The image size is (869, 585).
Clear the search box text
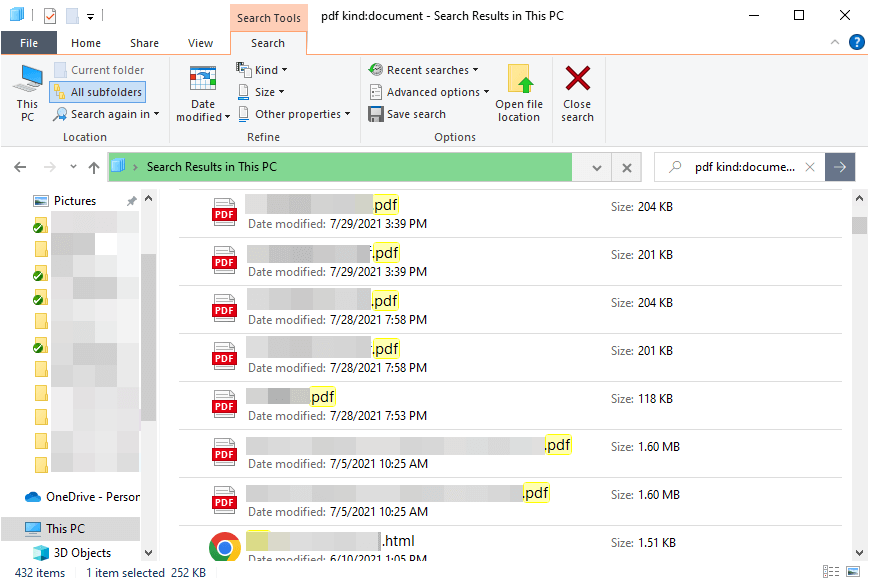tap(810, 167)
